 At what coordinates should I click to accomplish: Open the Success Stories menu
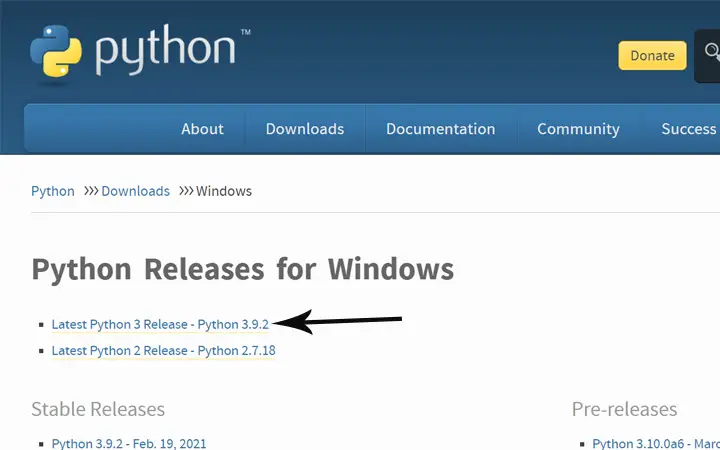tap(689, 129)
